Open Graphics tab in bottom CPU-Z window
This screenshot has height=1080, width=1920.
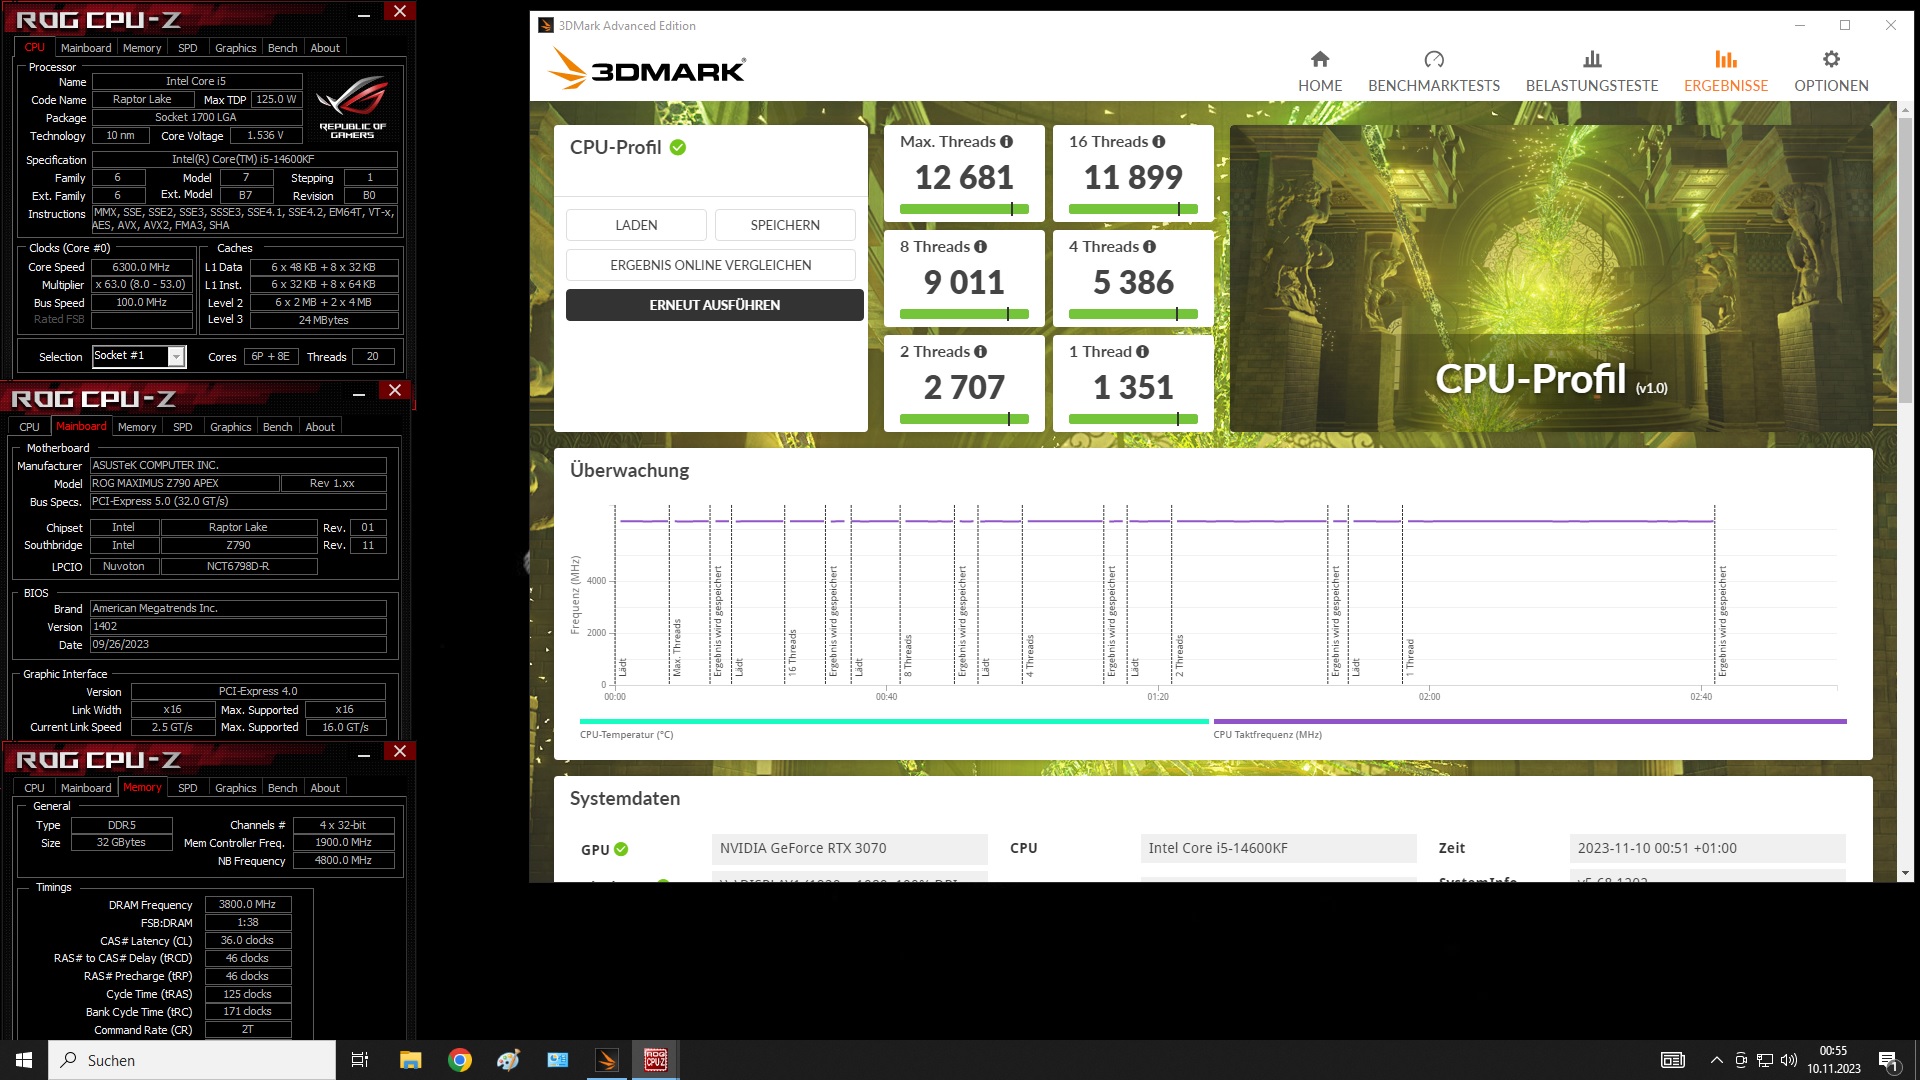click(x=236, y=788)
